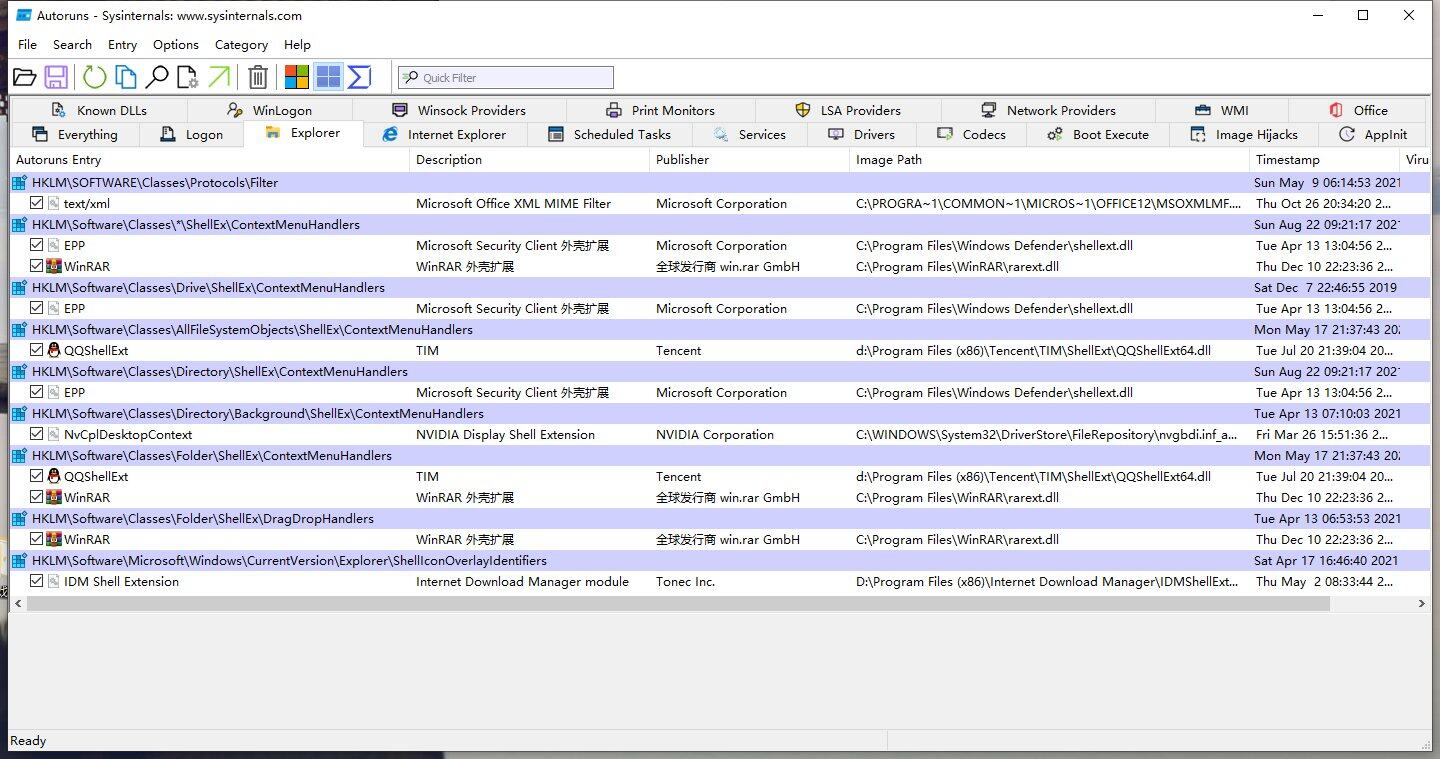This screenshot has height=759, width=1440.
Task: Click the registry icon of HKLM\SOFTWARE\Classes\Protocols\Filter
Action: coord(19,183)
